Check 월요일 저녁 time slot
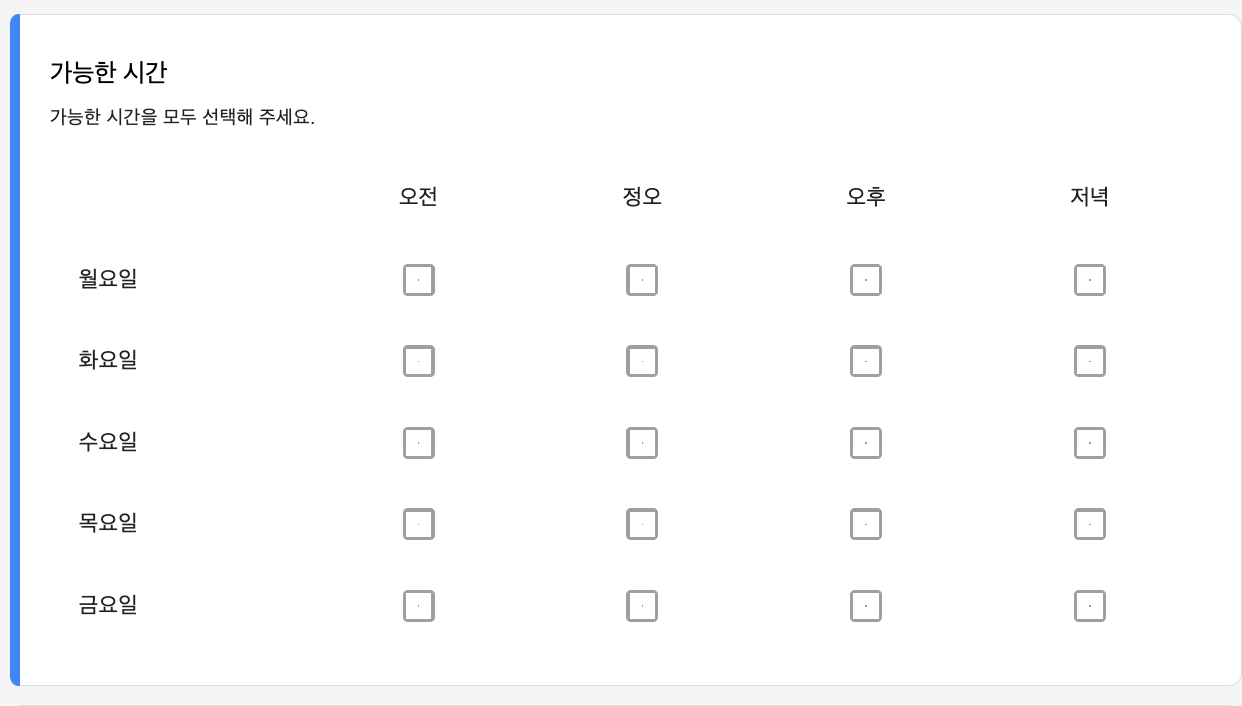1242x706 pixels. pos(1090,280)
